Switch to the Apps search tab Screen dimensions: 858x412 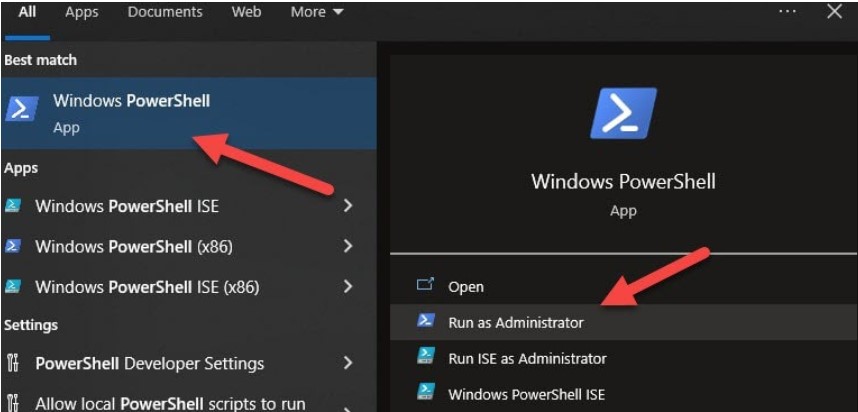click(x=81, y=12)
